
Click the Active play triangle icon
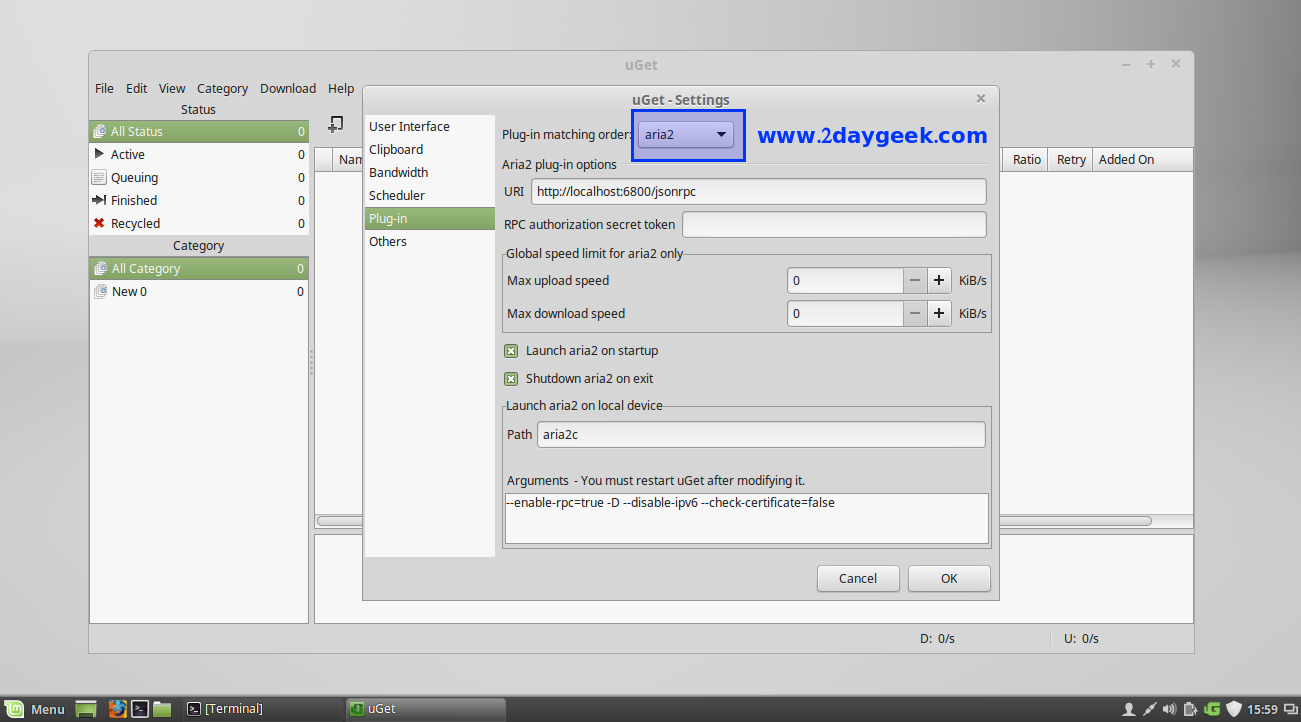coord(99,154)
